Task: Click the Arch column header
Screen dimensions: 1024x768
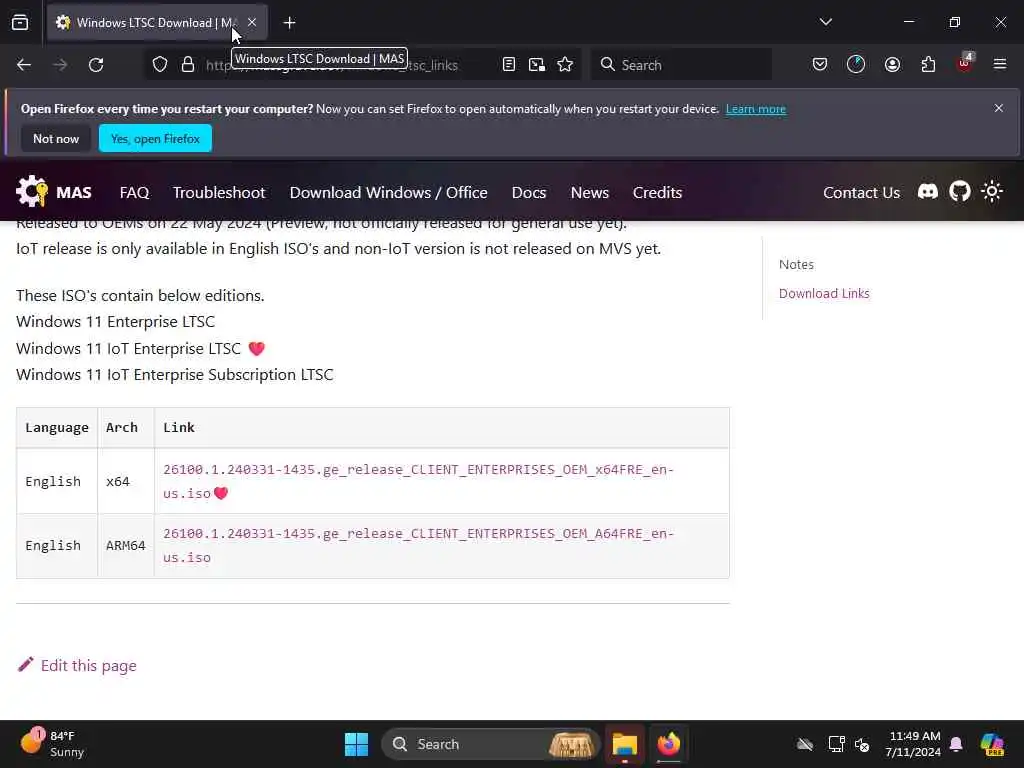Action: coord(125,428)
